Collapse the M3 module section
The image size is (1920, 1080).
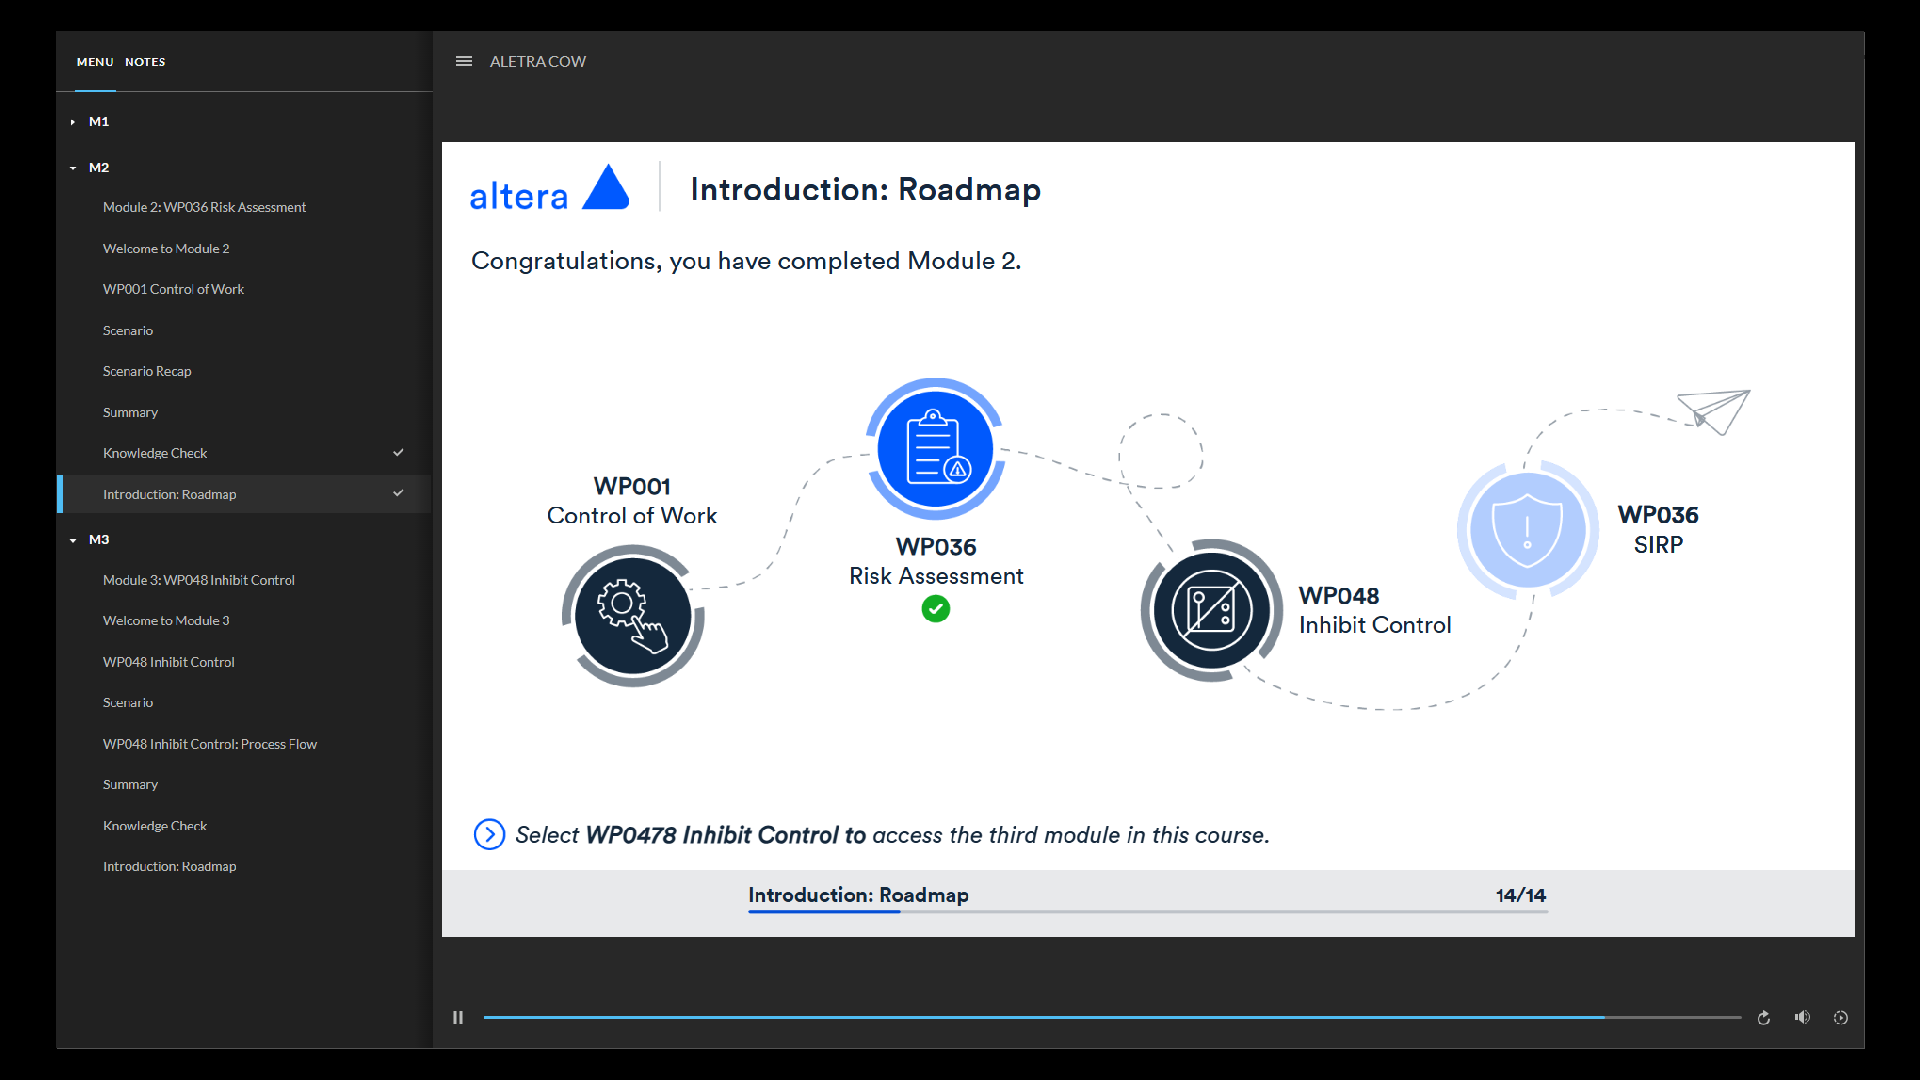click(73, 540)
